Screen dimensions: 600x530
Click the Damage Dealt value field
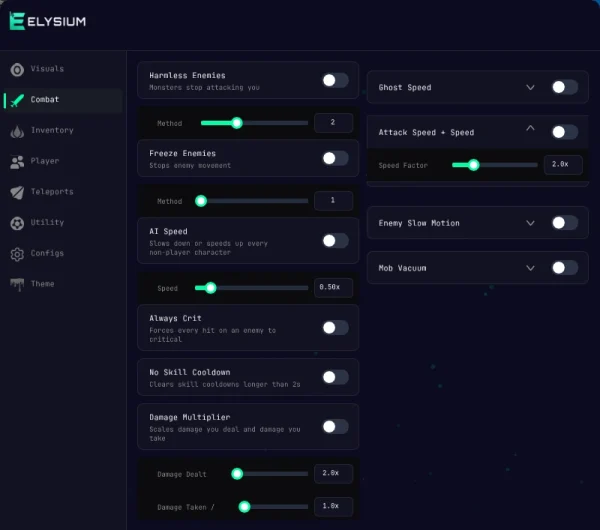[333, 473]
